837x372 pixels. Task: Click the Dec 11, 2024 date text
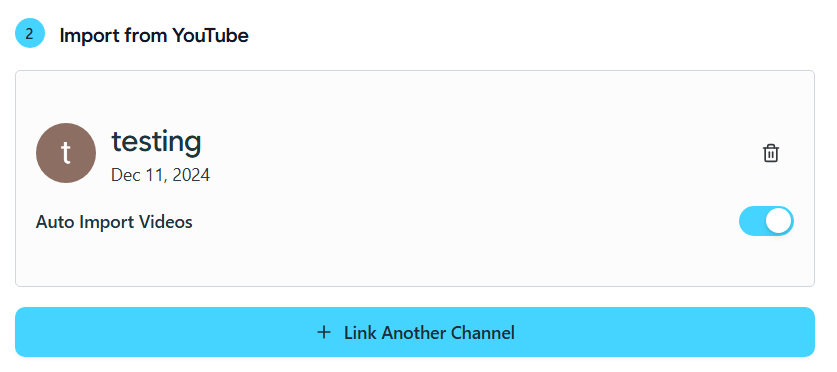tap(160, 175)
